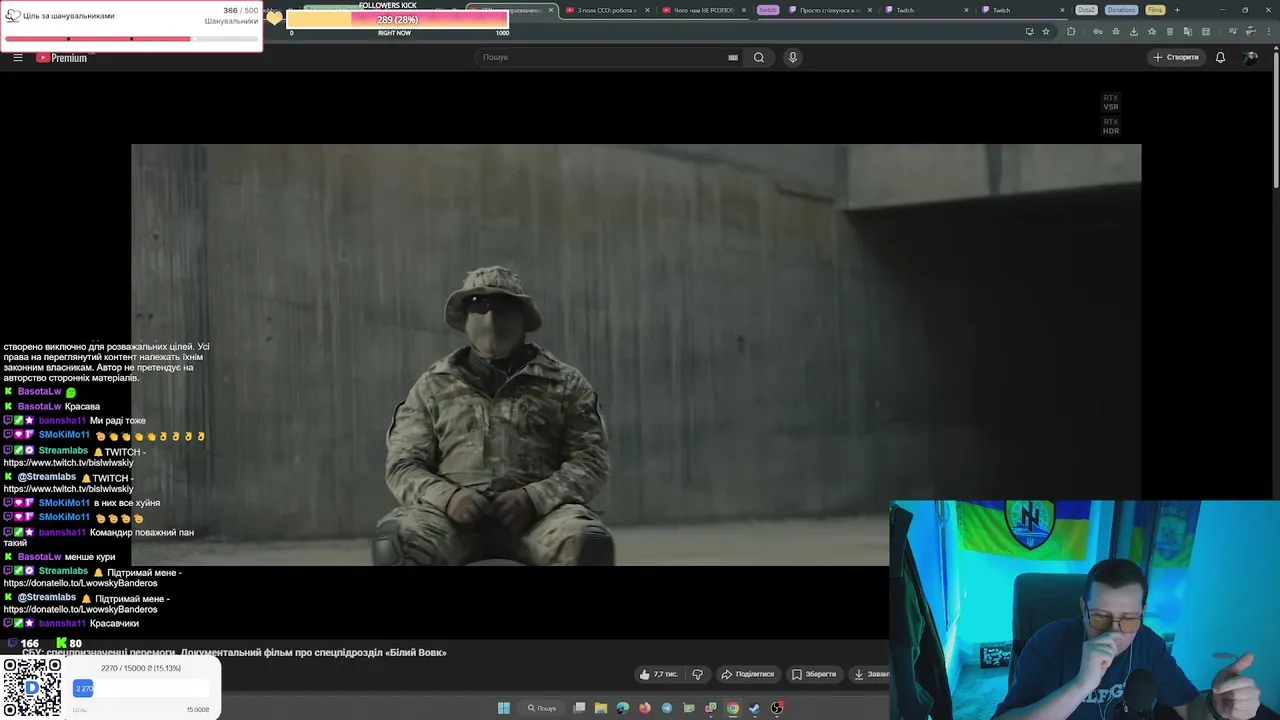Open the Dota2 tab group
Screen dimensions: 1280x720
pos(1086,10)
